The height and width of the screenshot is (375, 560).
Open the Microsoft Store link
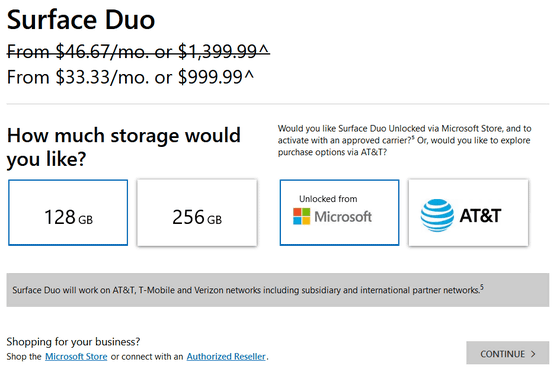(x=76, y=356)
